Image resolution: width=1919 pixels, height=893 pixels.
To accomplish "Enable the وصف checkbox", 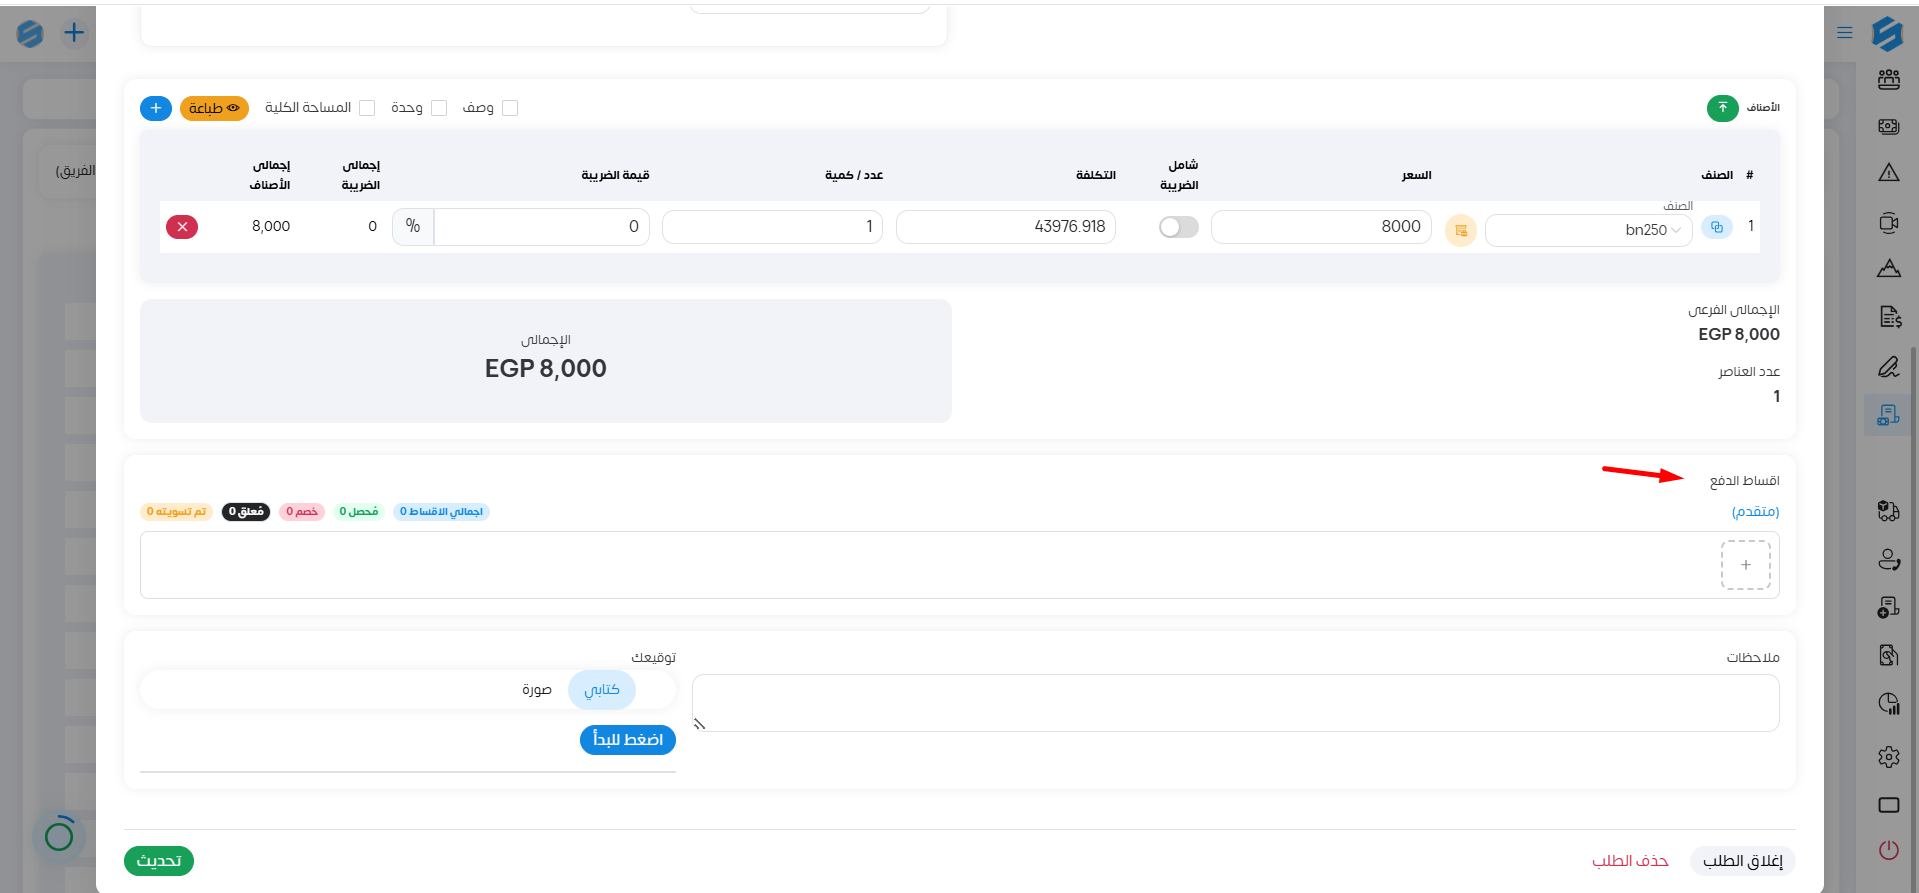I will point(510,108).
